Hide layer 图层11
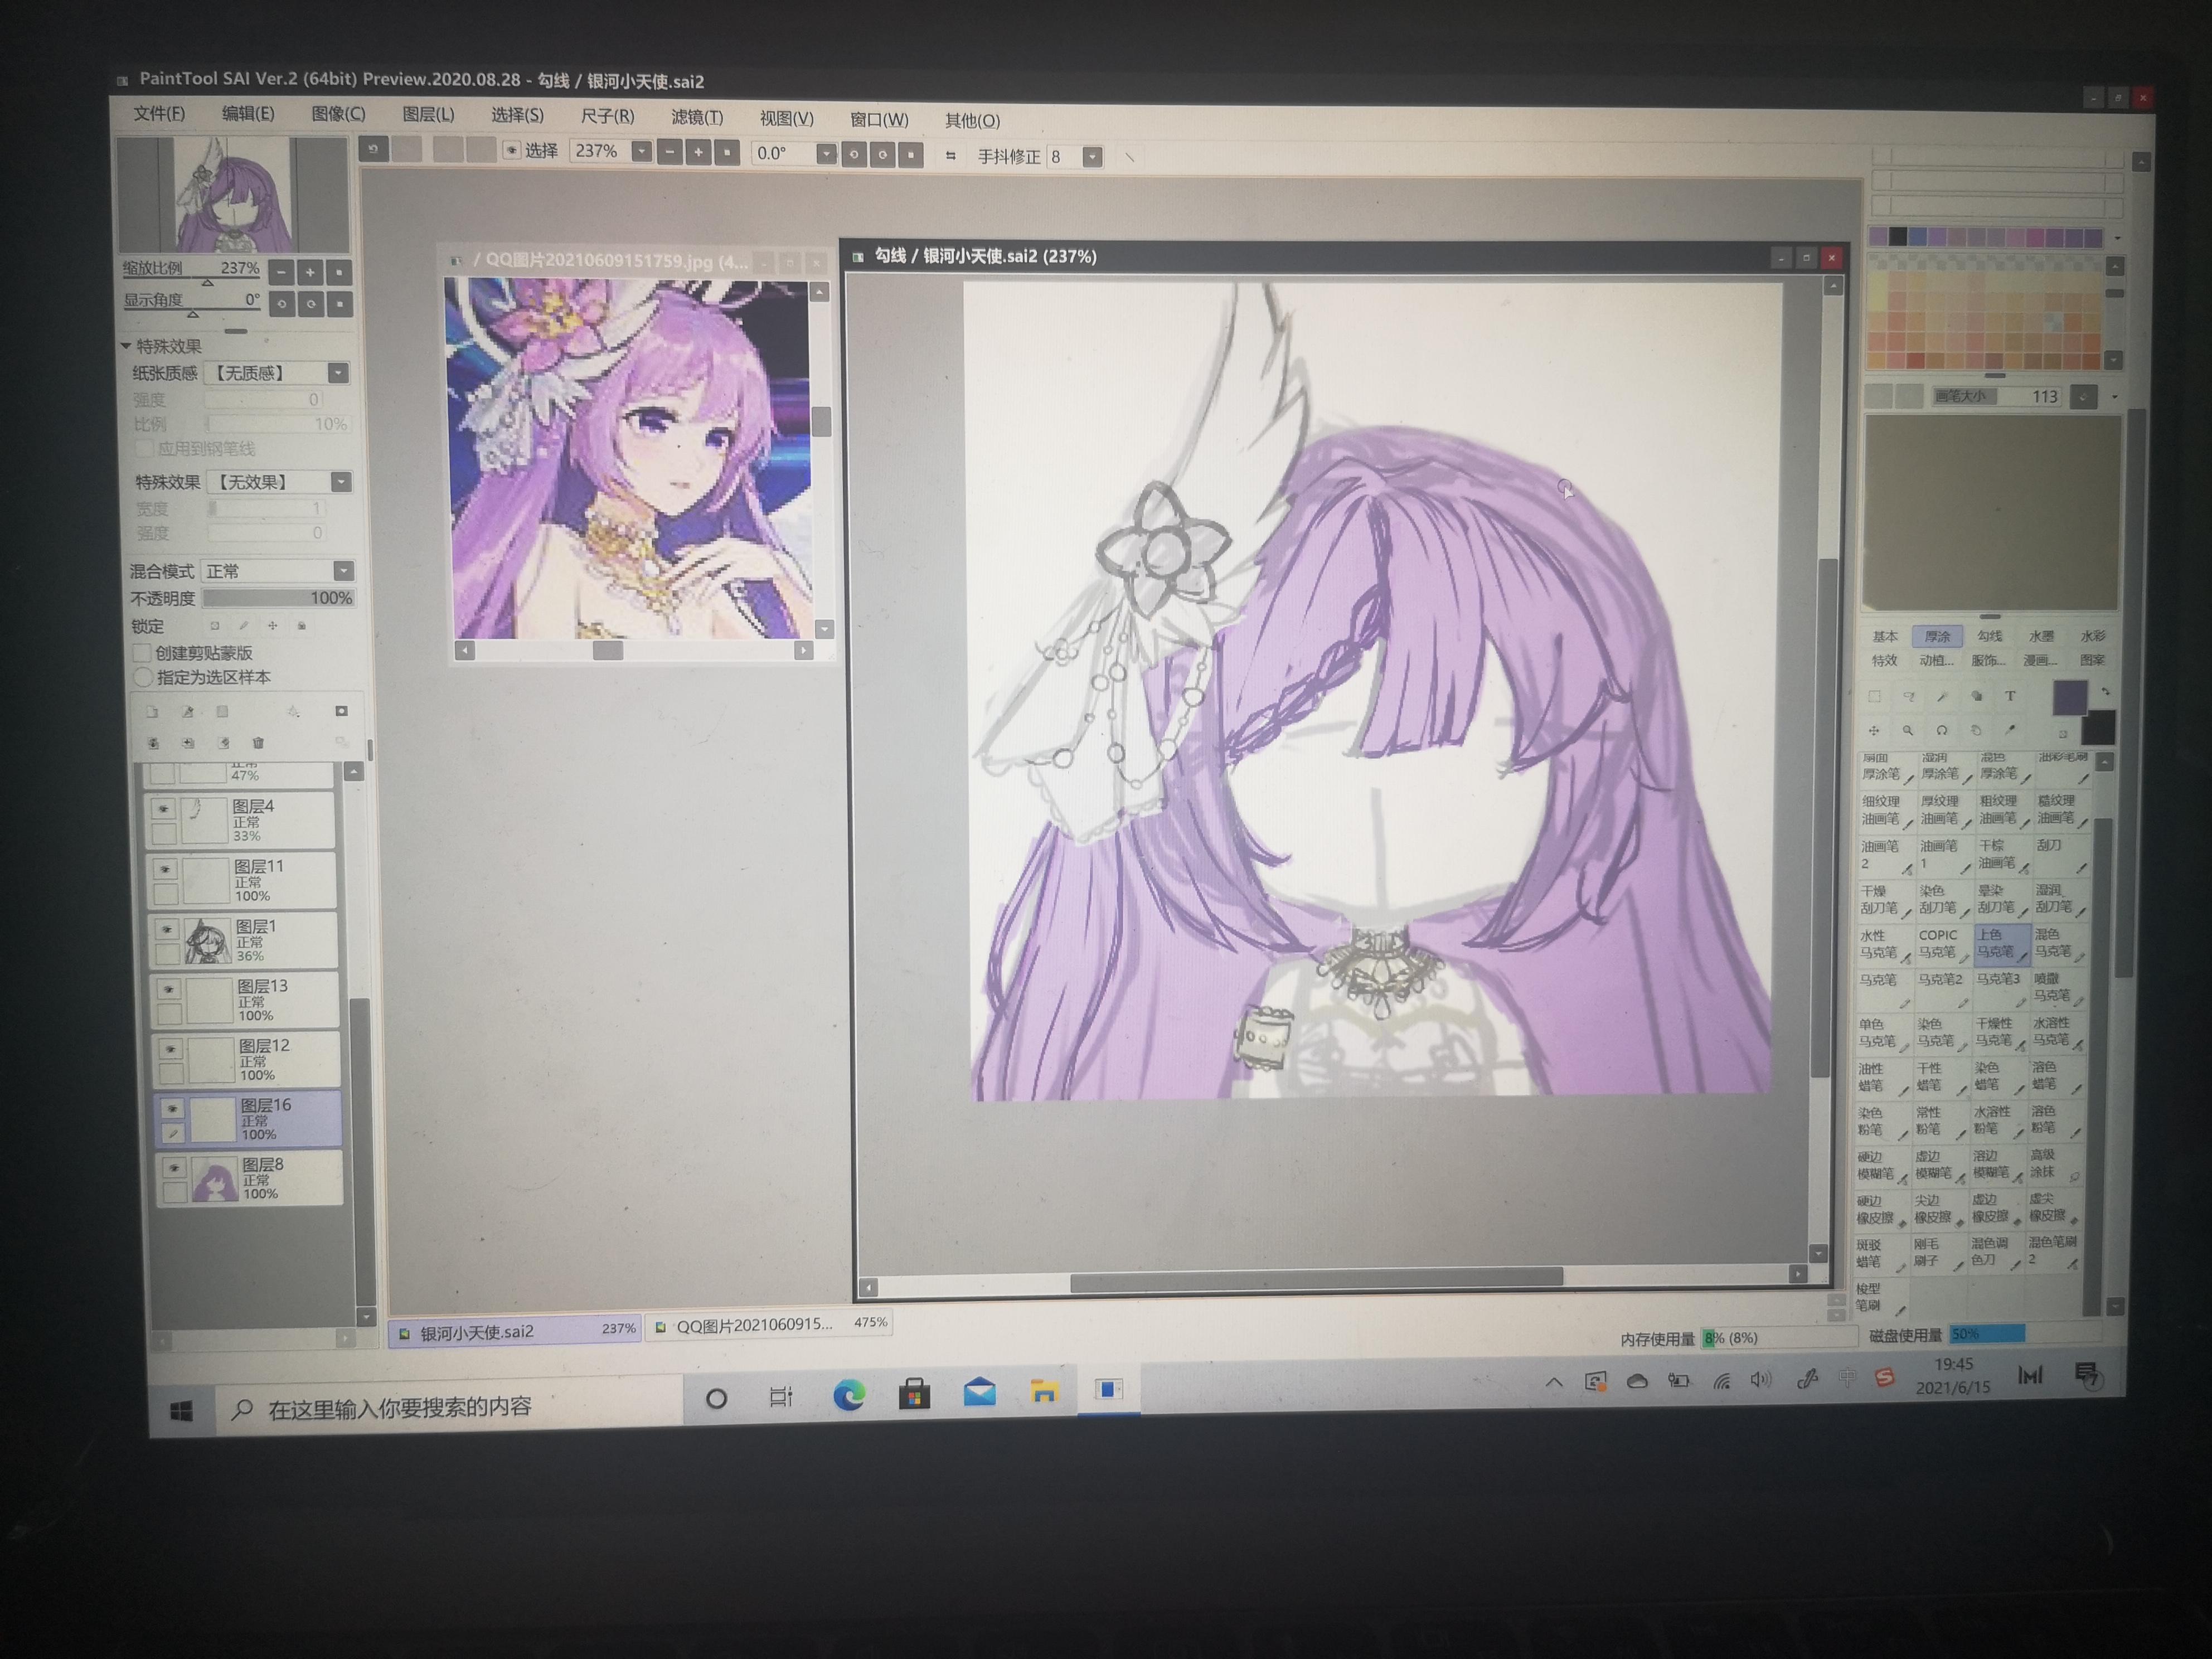2212x1659 pixels. 165,868
